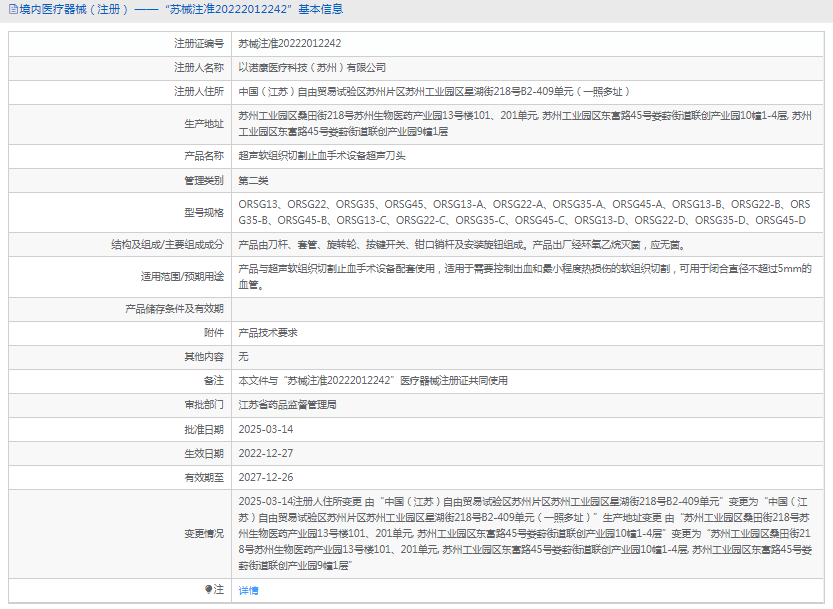The image size is (833, 609).
Task: Click the 产品储存条件及有效期 label
Action: [174, 309]
